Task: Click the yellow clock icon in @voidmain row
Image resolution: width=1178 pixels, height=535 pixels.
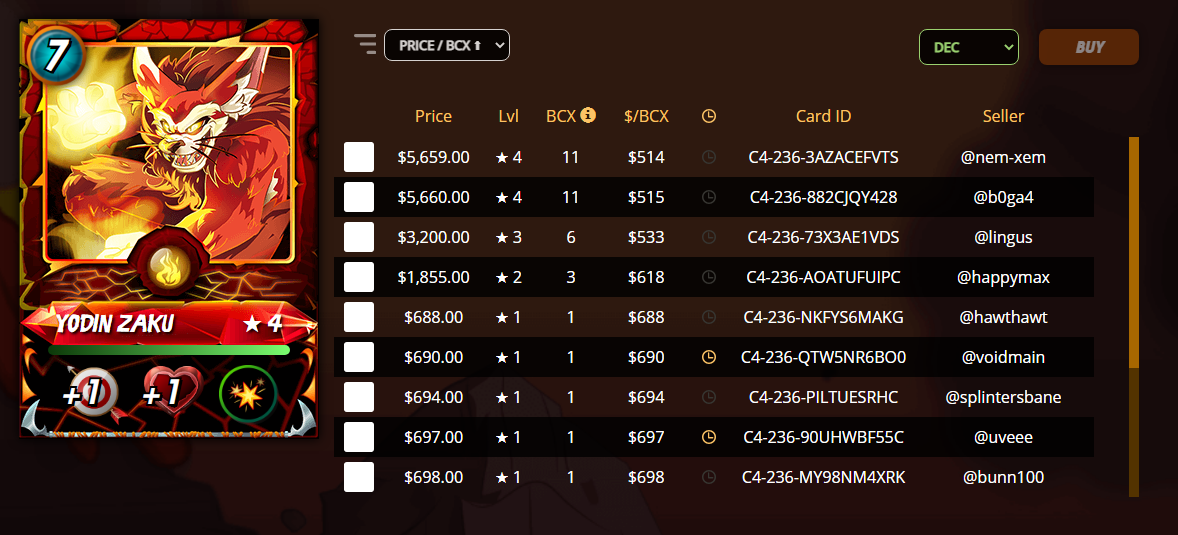Action: pos(708,357)
